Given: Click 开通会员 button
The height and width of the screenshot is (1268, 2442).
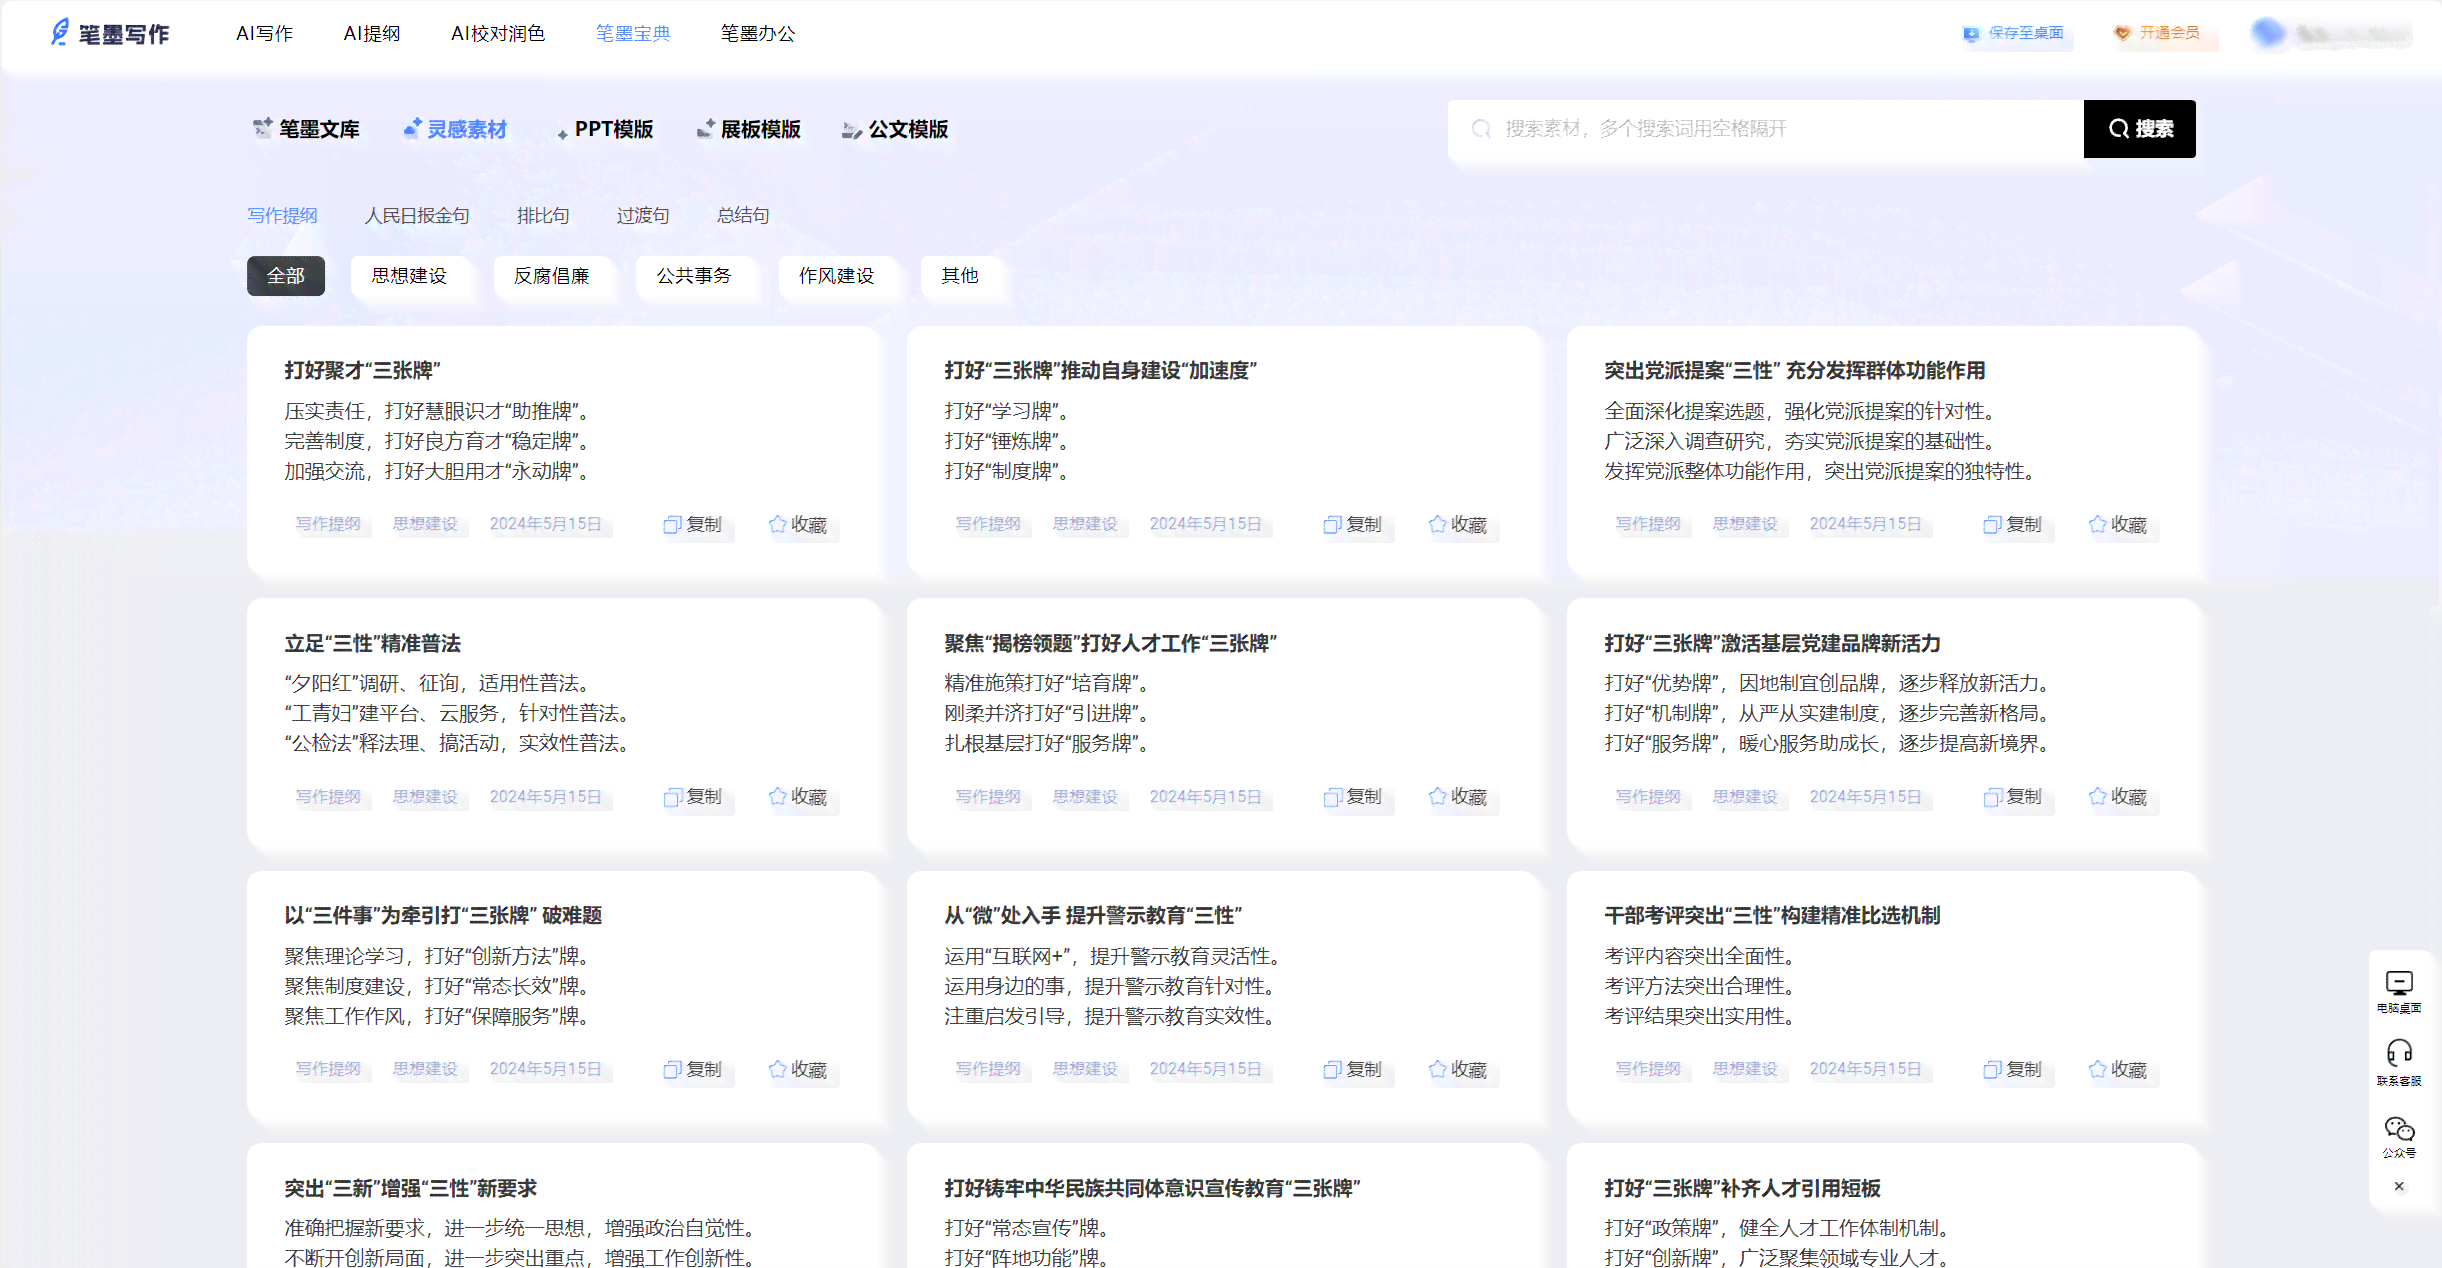Looking at the screenshot, I should 2157,33.
